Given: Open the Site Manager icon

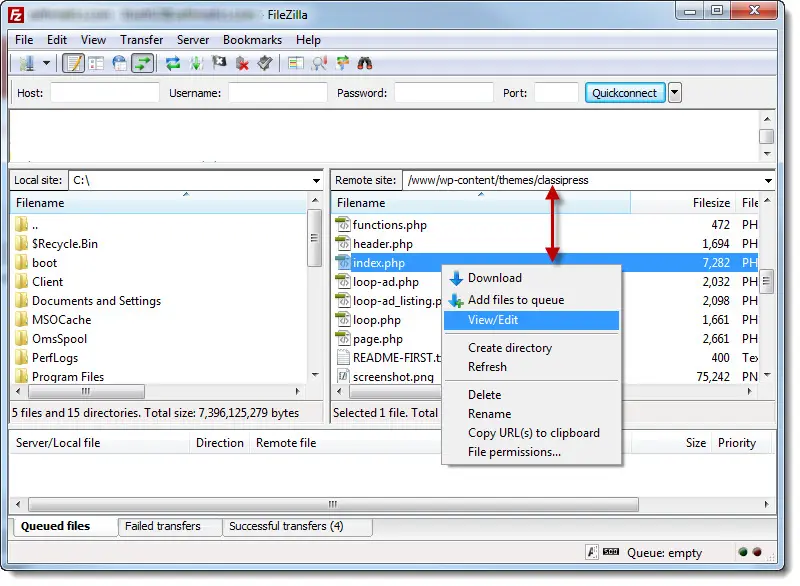Looking at the screenshot, I should [27, 63].
